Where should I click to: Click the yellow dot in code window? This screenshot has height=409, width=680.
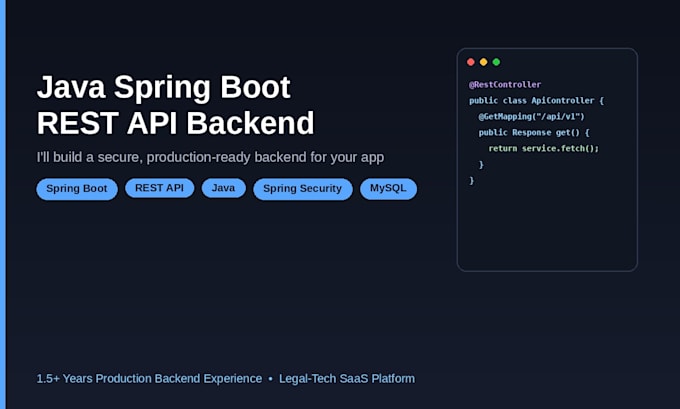coord(484,62)
